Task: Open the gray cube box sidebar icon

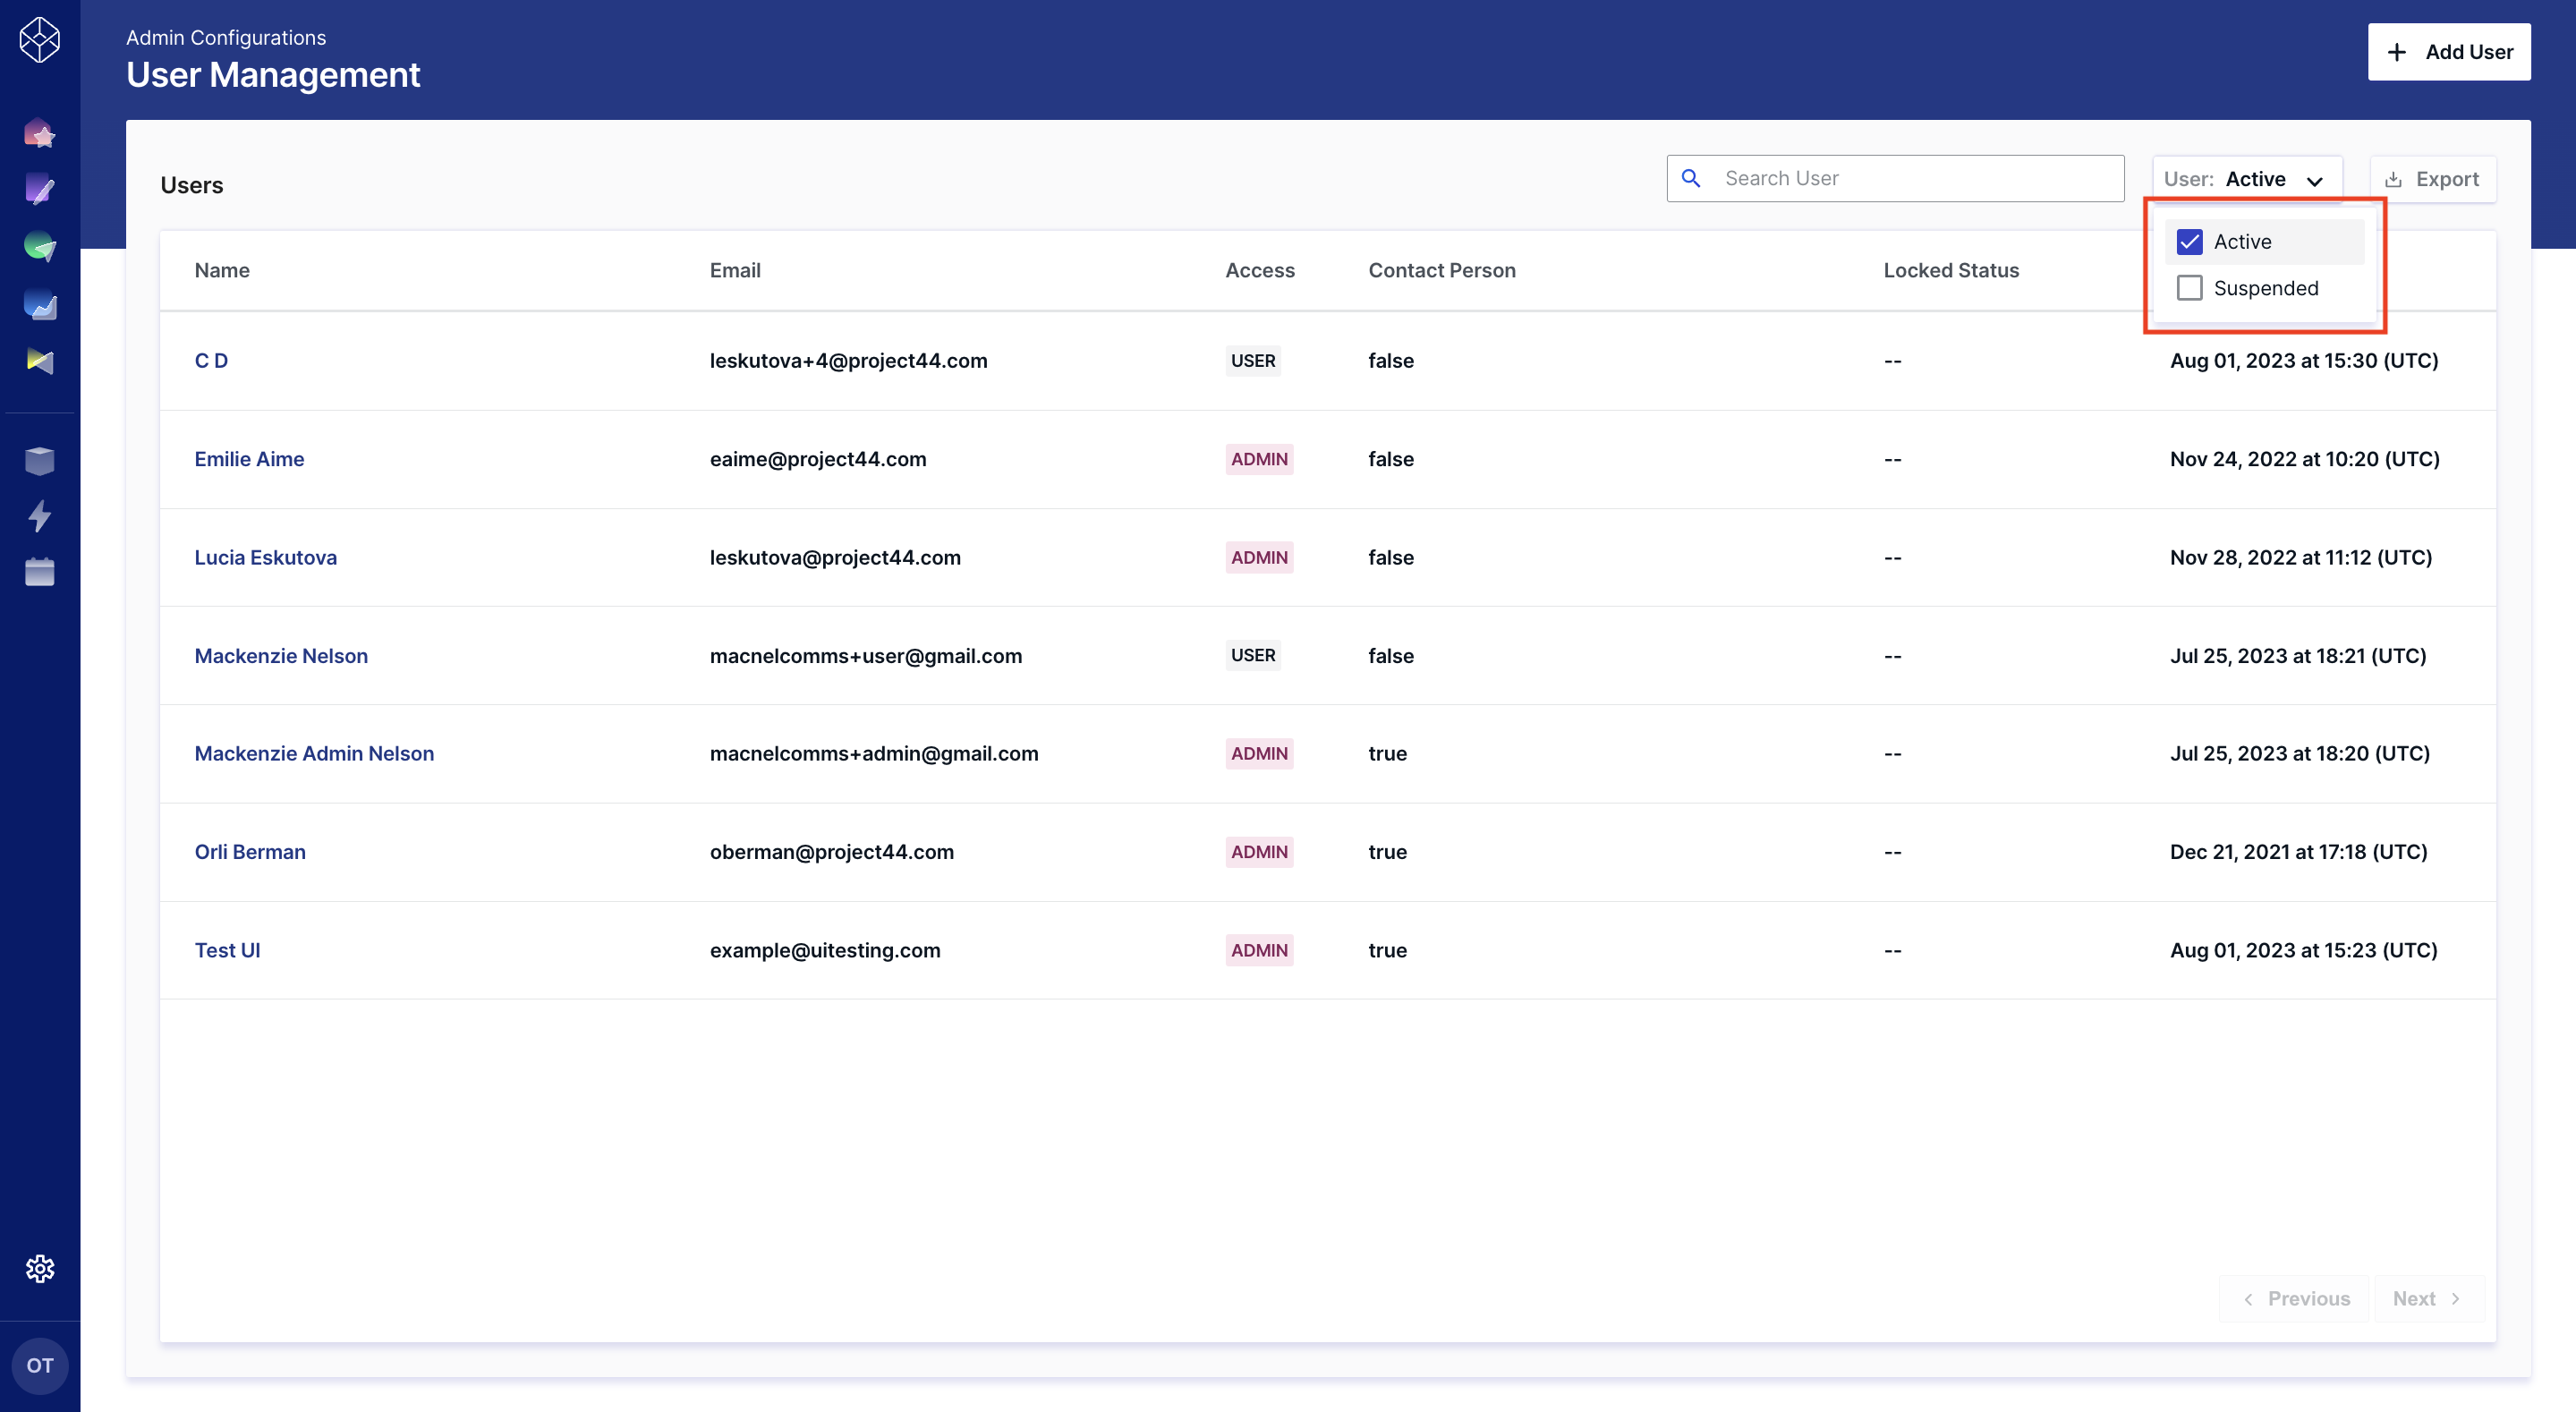Action: (40, 460)
